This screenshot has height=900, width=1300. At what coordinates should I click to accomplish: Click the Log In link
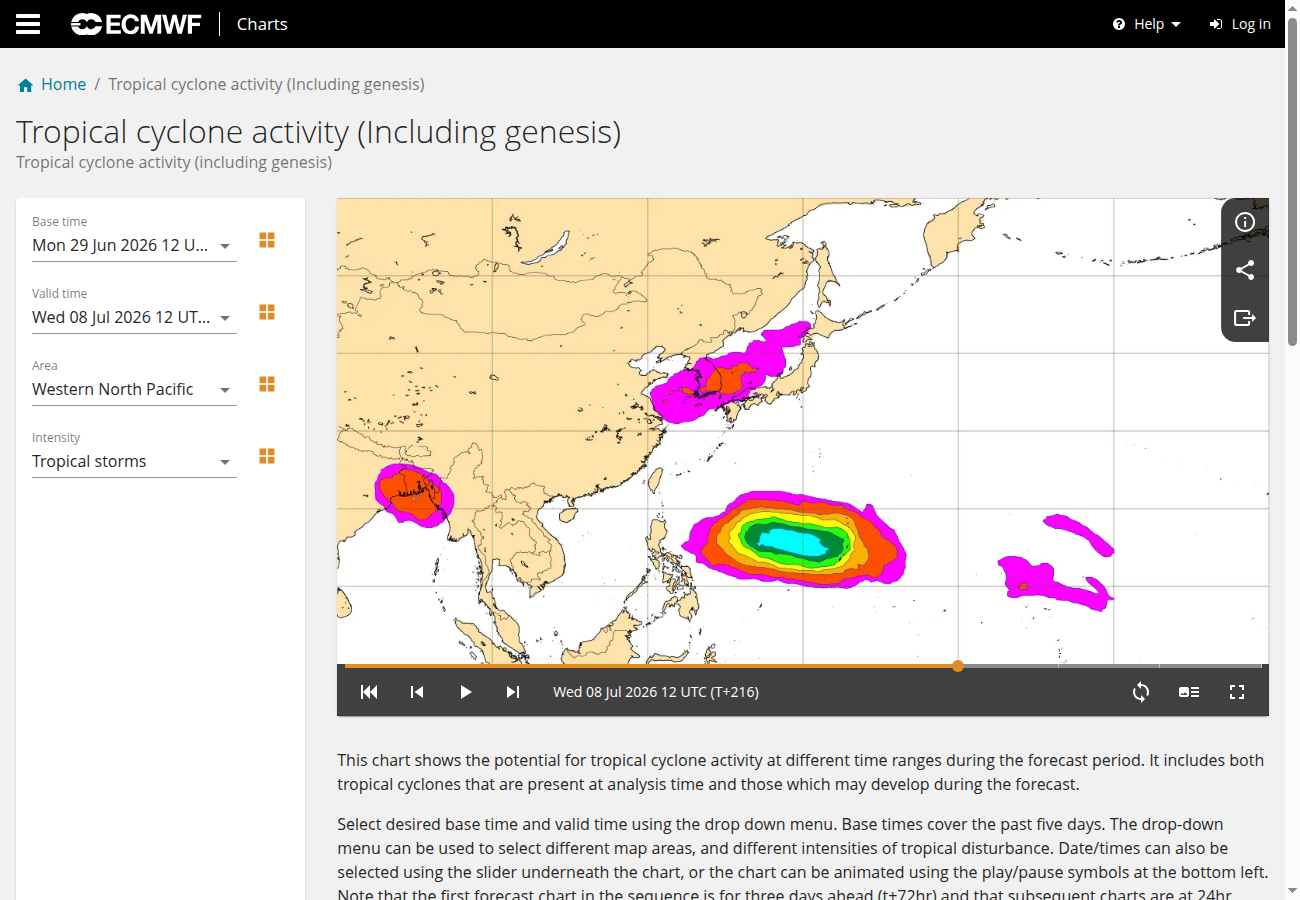coord(1240,24)
